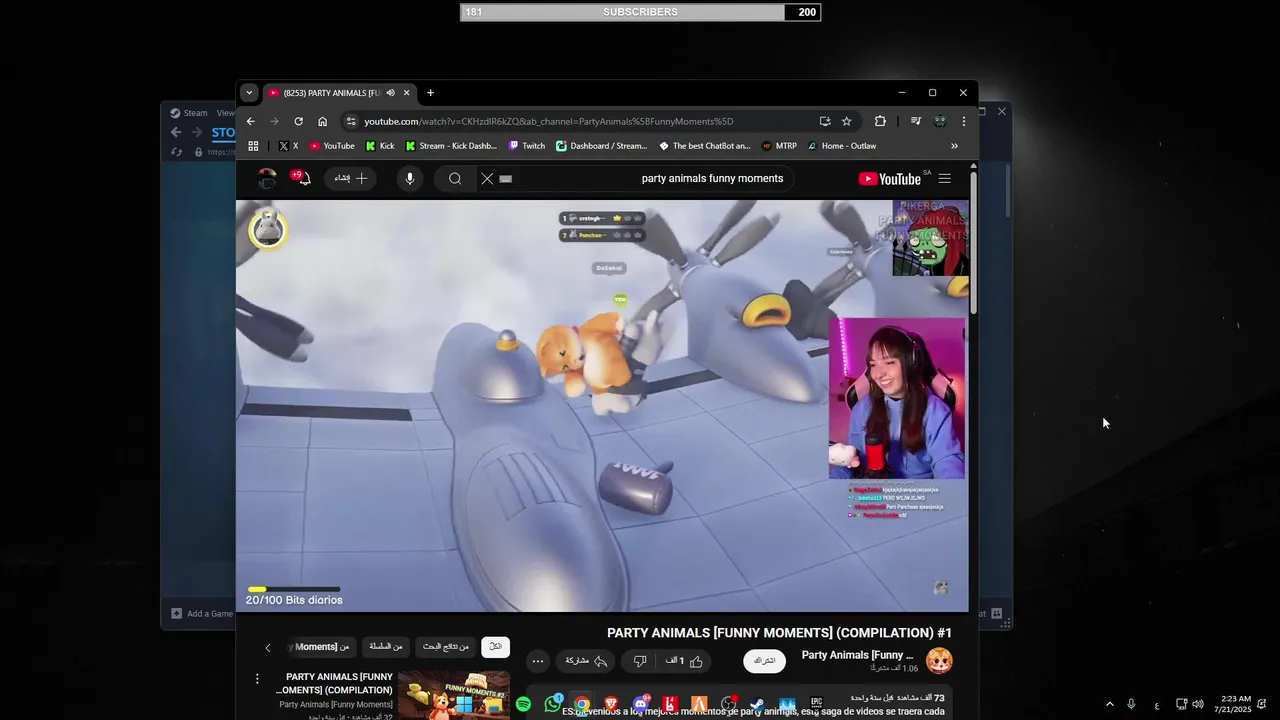Go to Chrome home page
Screen dimensions: 1280x720
tap(322, 121)
